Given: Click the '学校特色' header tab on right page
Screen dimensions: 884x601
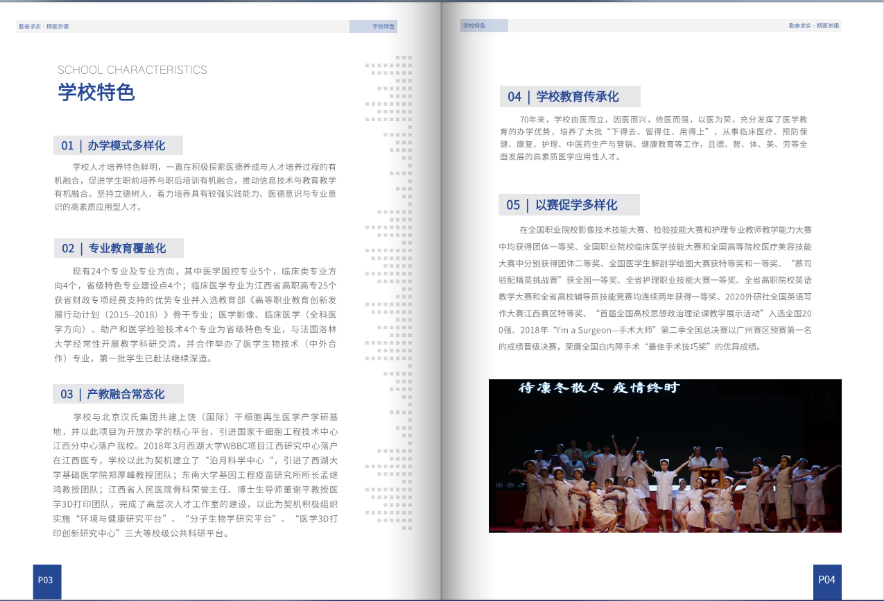Looking at the screenshot, I should point(484,25).
